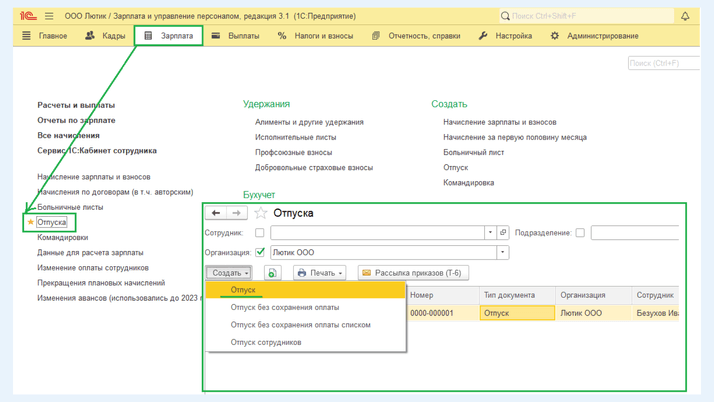Expand the Организация dropdown list
Image resolution: width=714 pixels, height=402 pixels.
point(503,253)
